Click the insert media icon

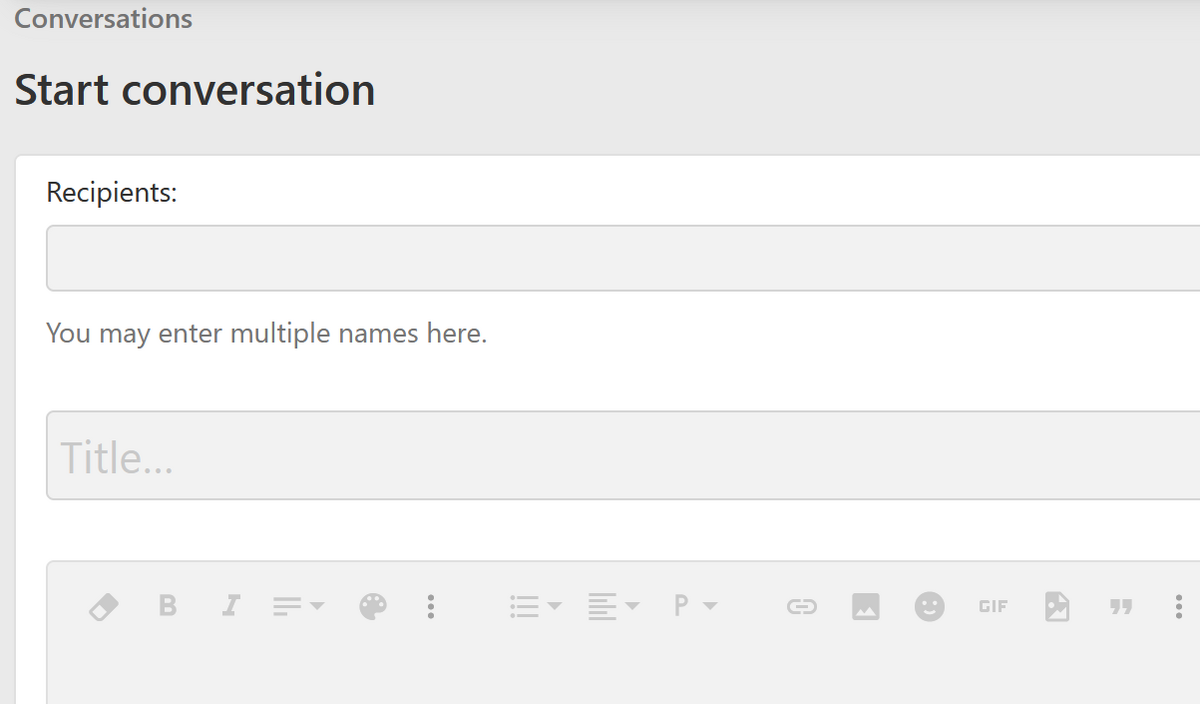click(1057, 606)
